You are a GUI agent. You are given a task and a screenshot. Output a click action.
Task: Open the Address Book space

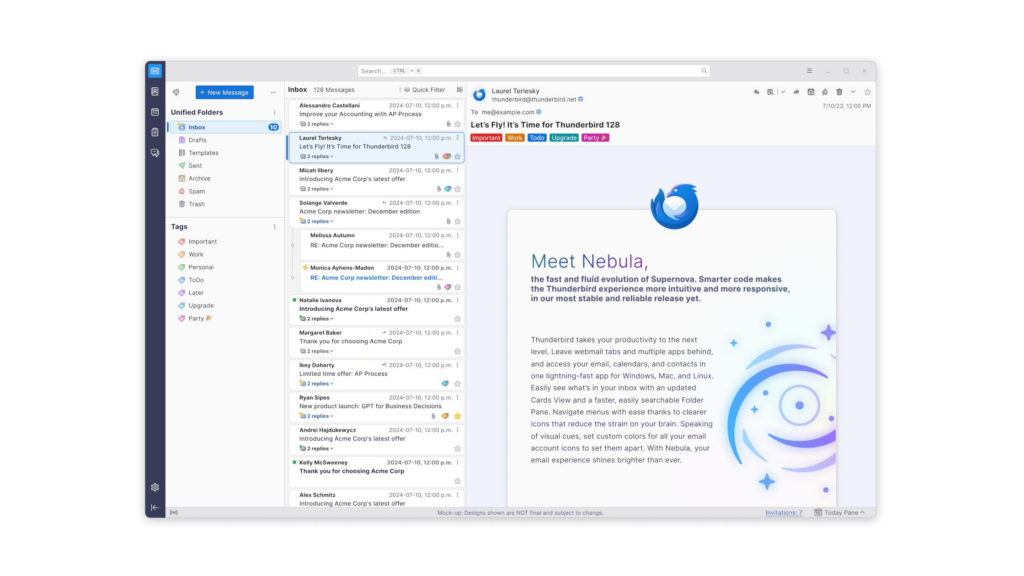coord(155,91)
